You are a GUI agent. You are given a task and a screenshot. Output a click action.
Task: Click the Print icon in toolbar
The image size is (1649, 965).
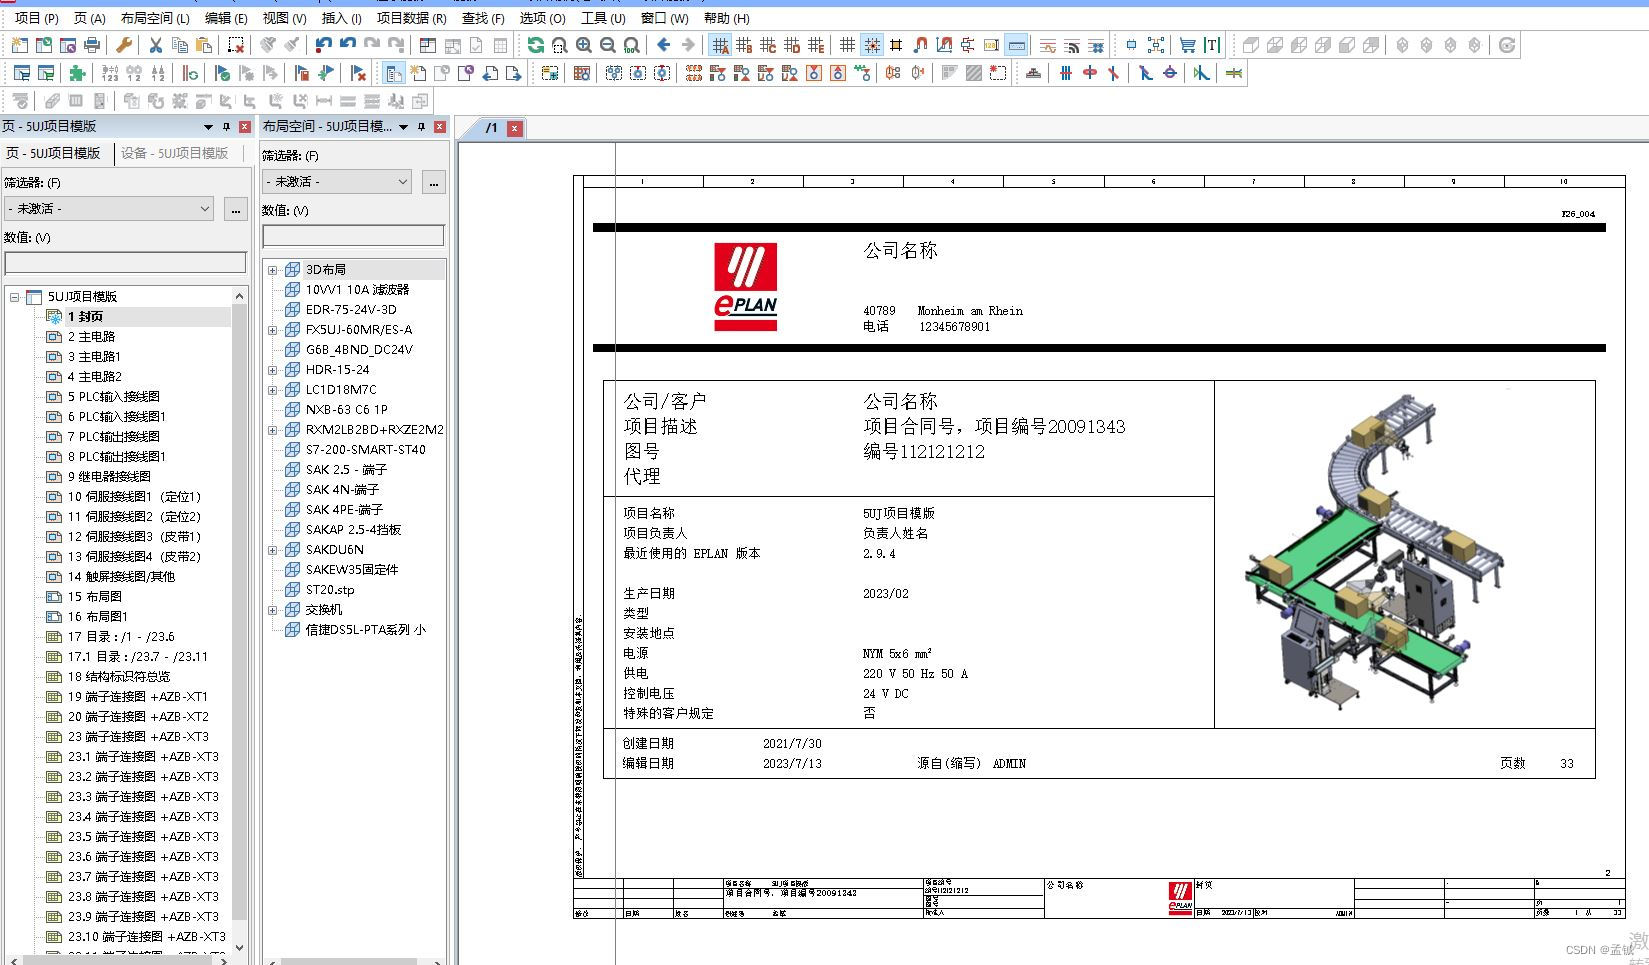[92, 45]
